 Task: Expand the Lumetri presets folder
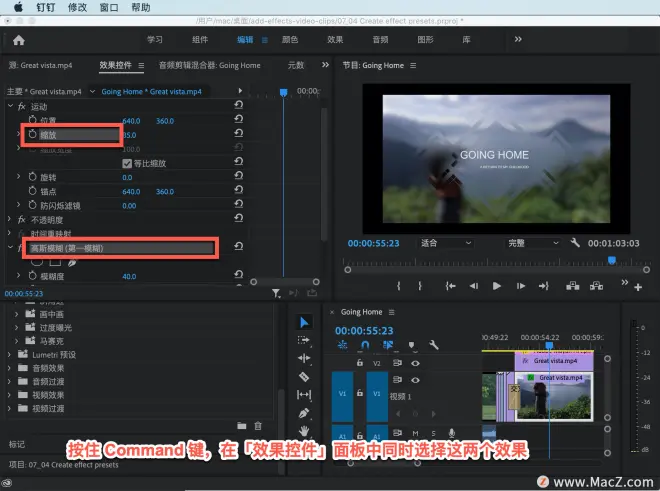click(x=9, y=355)
